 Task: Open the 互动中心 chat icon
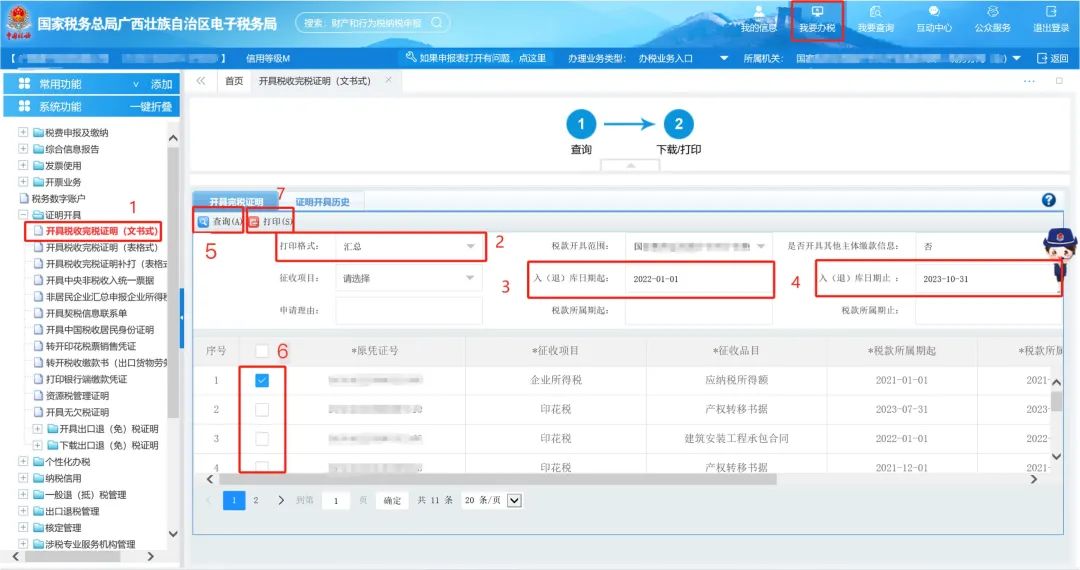pos(934,12)
